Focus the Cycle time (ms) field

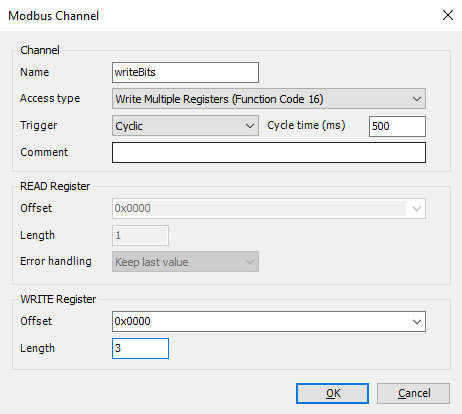397,126
